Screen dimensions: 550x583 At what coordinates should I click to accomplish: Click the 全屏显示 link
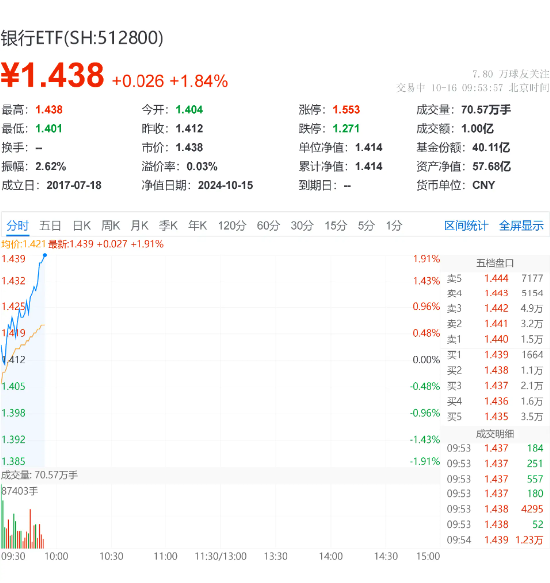pos(521,225)
